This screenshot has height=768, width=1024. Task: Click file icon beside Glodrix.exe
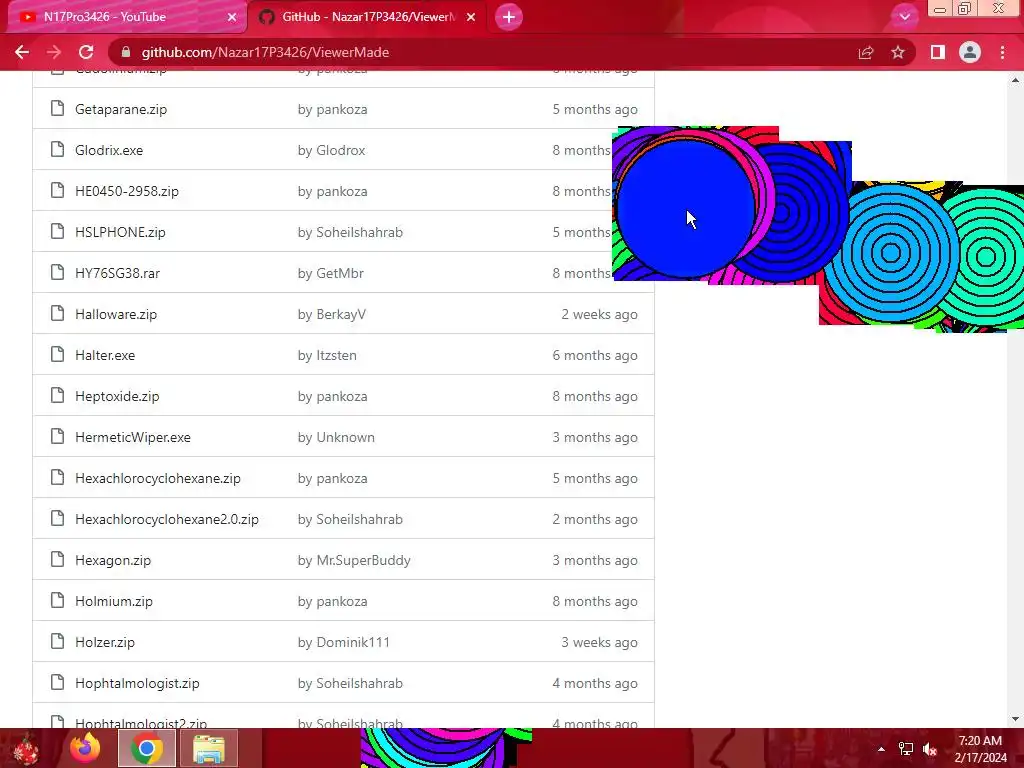pyautogui.click(x=57, y=150)
